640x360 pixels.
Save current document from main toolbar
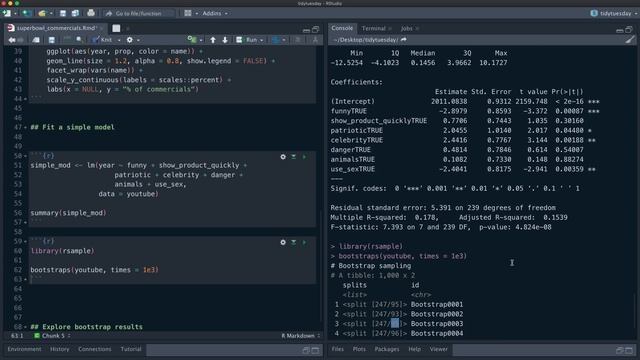[x=62, y=13]
